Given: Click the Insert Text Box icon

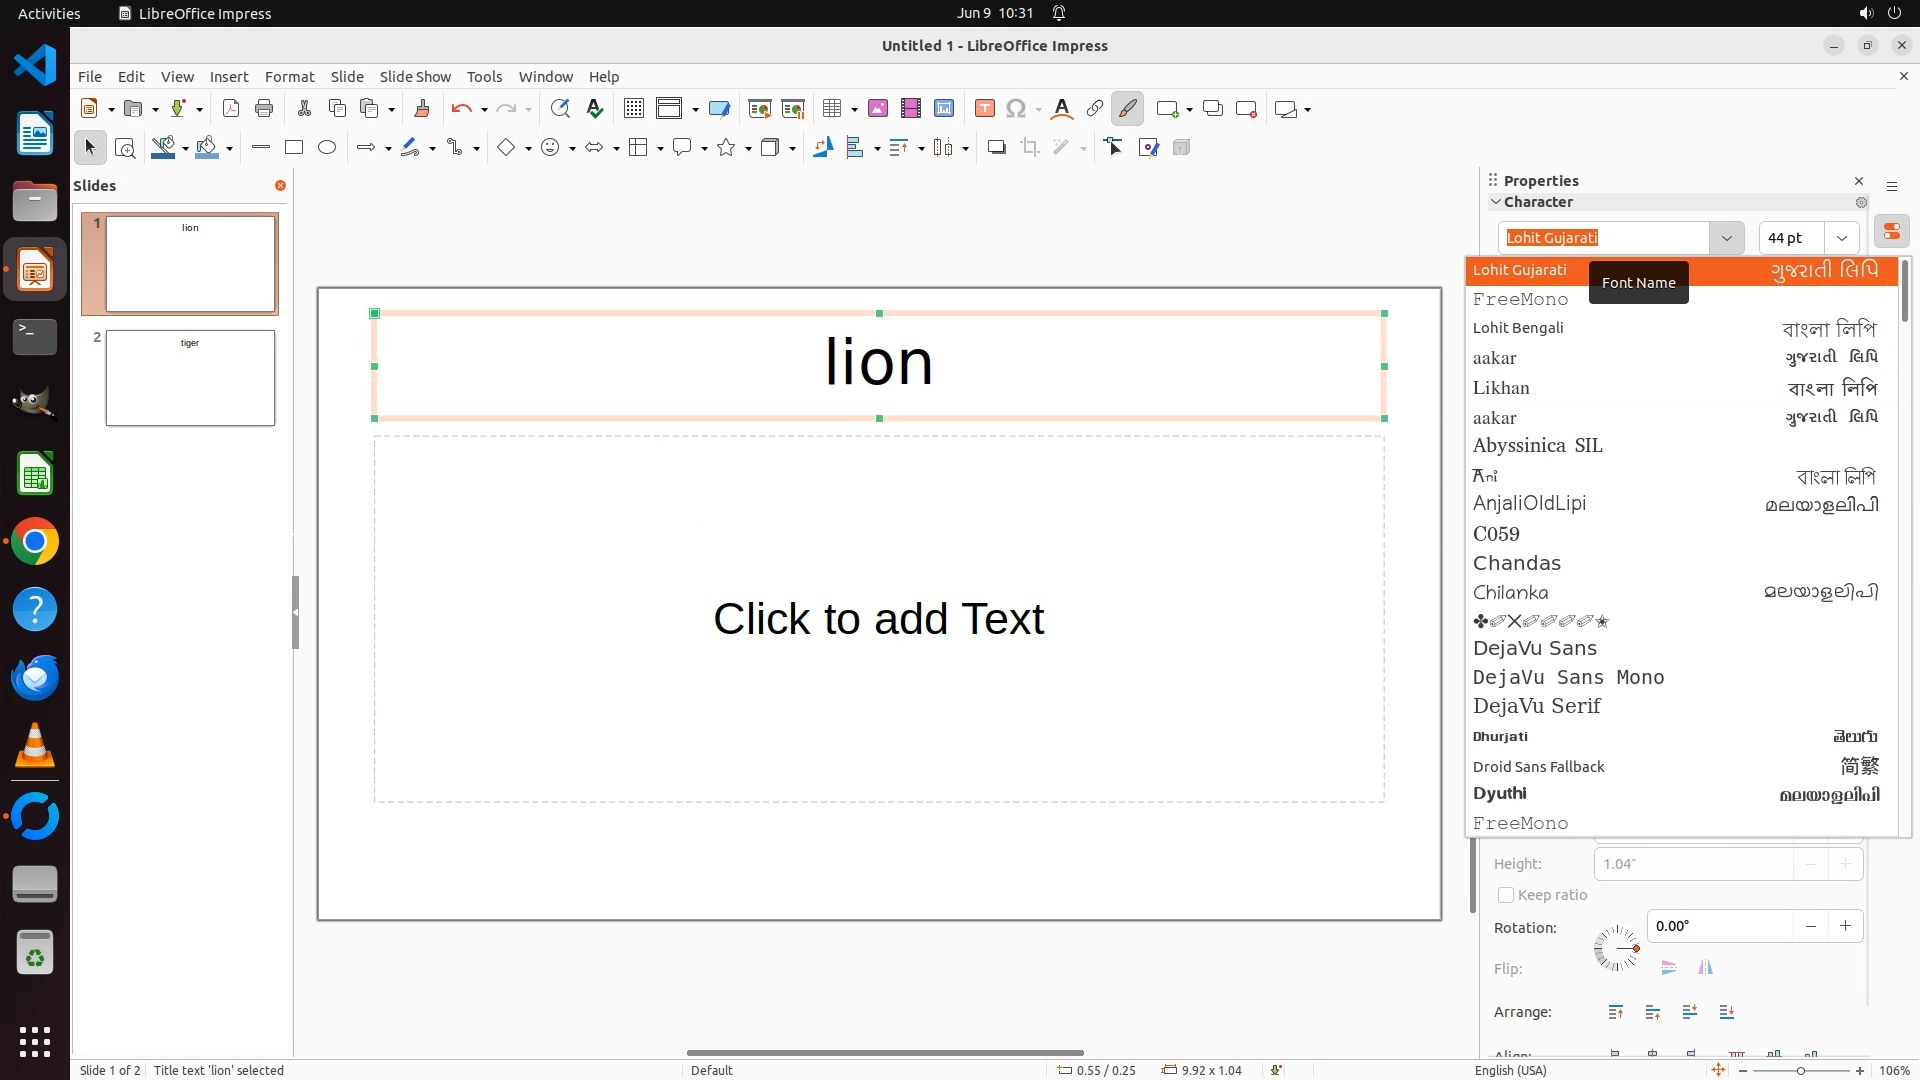Looking at the screenshot, I should click(x=985, y=109).
